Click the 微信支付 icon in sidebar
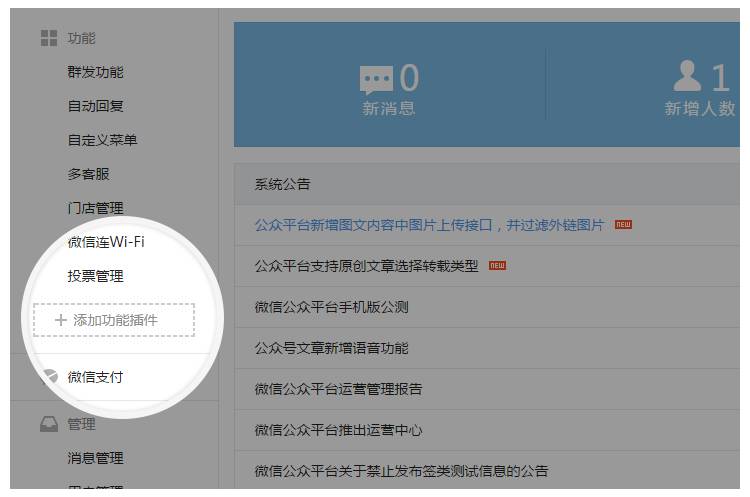 48,377
